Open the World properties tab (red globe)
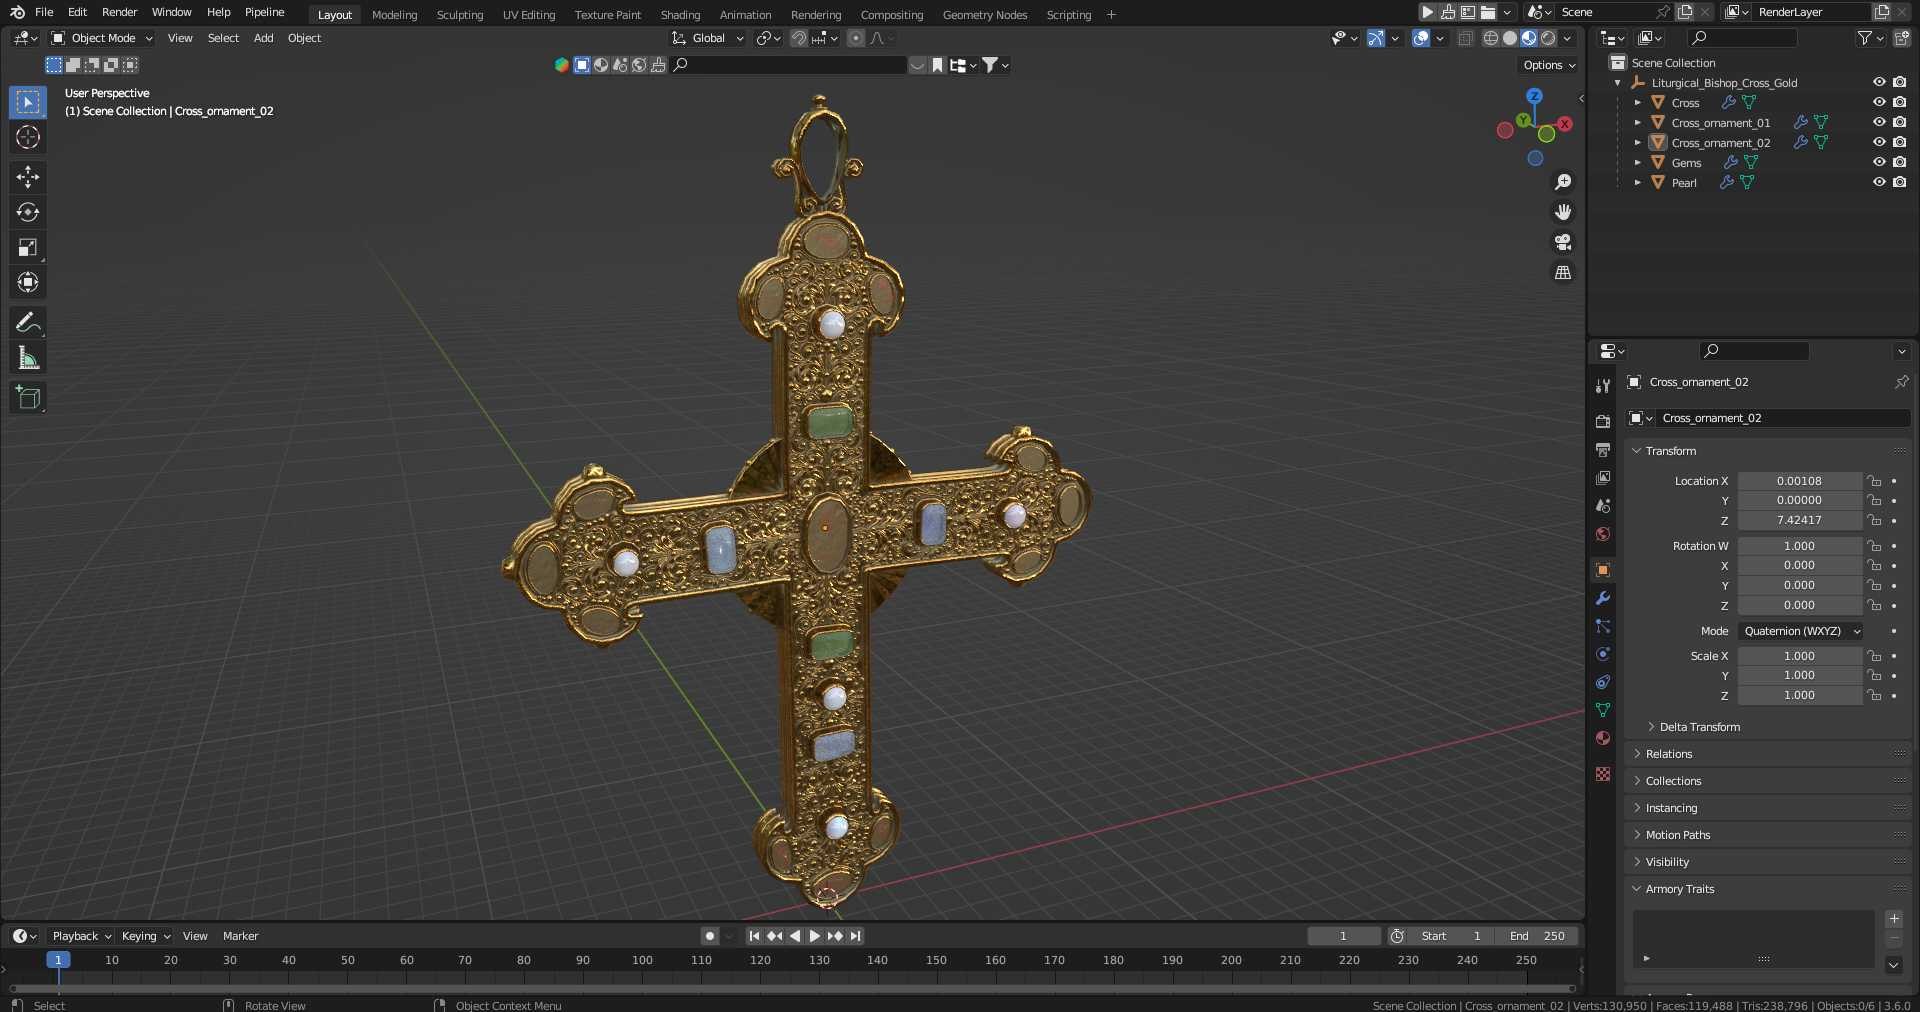Viewport: 1920px width, 1012px height. 1603,534
